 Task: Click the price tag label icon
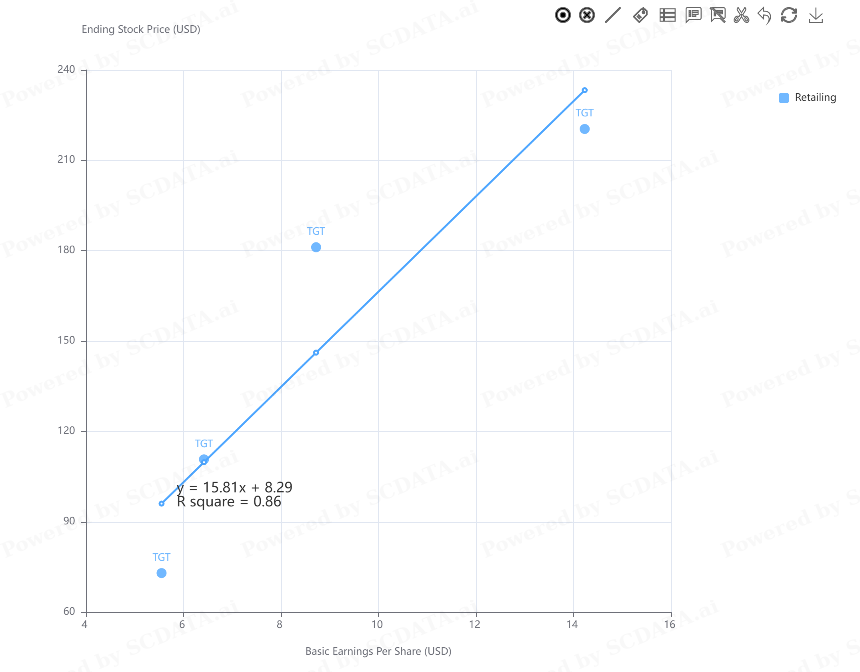pos(641,15)
